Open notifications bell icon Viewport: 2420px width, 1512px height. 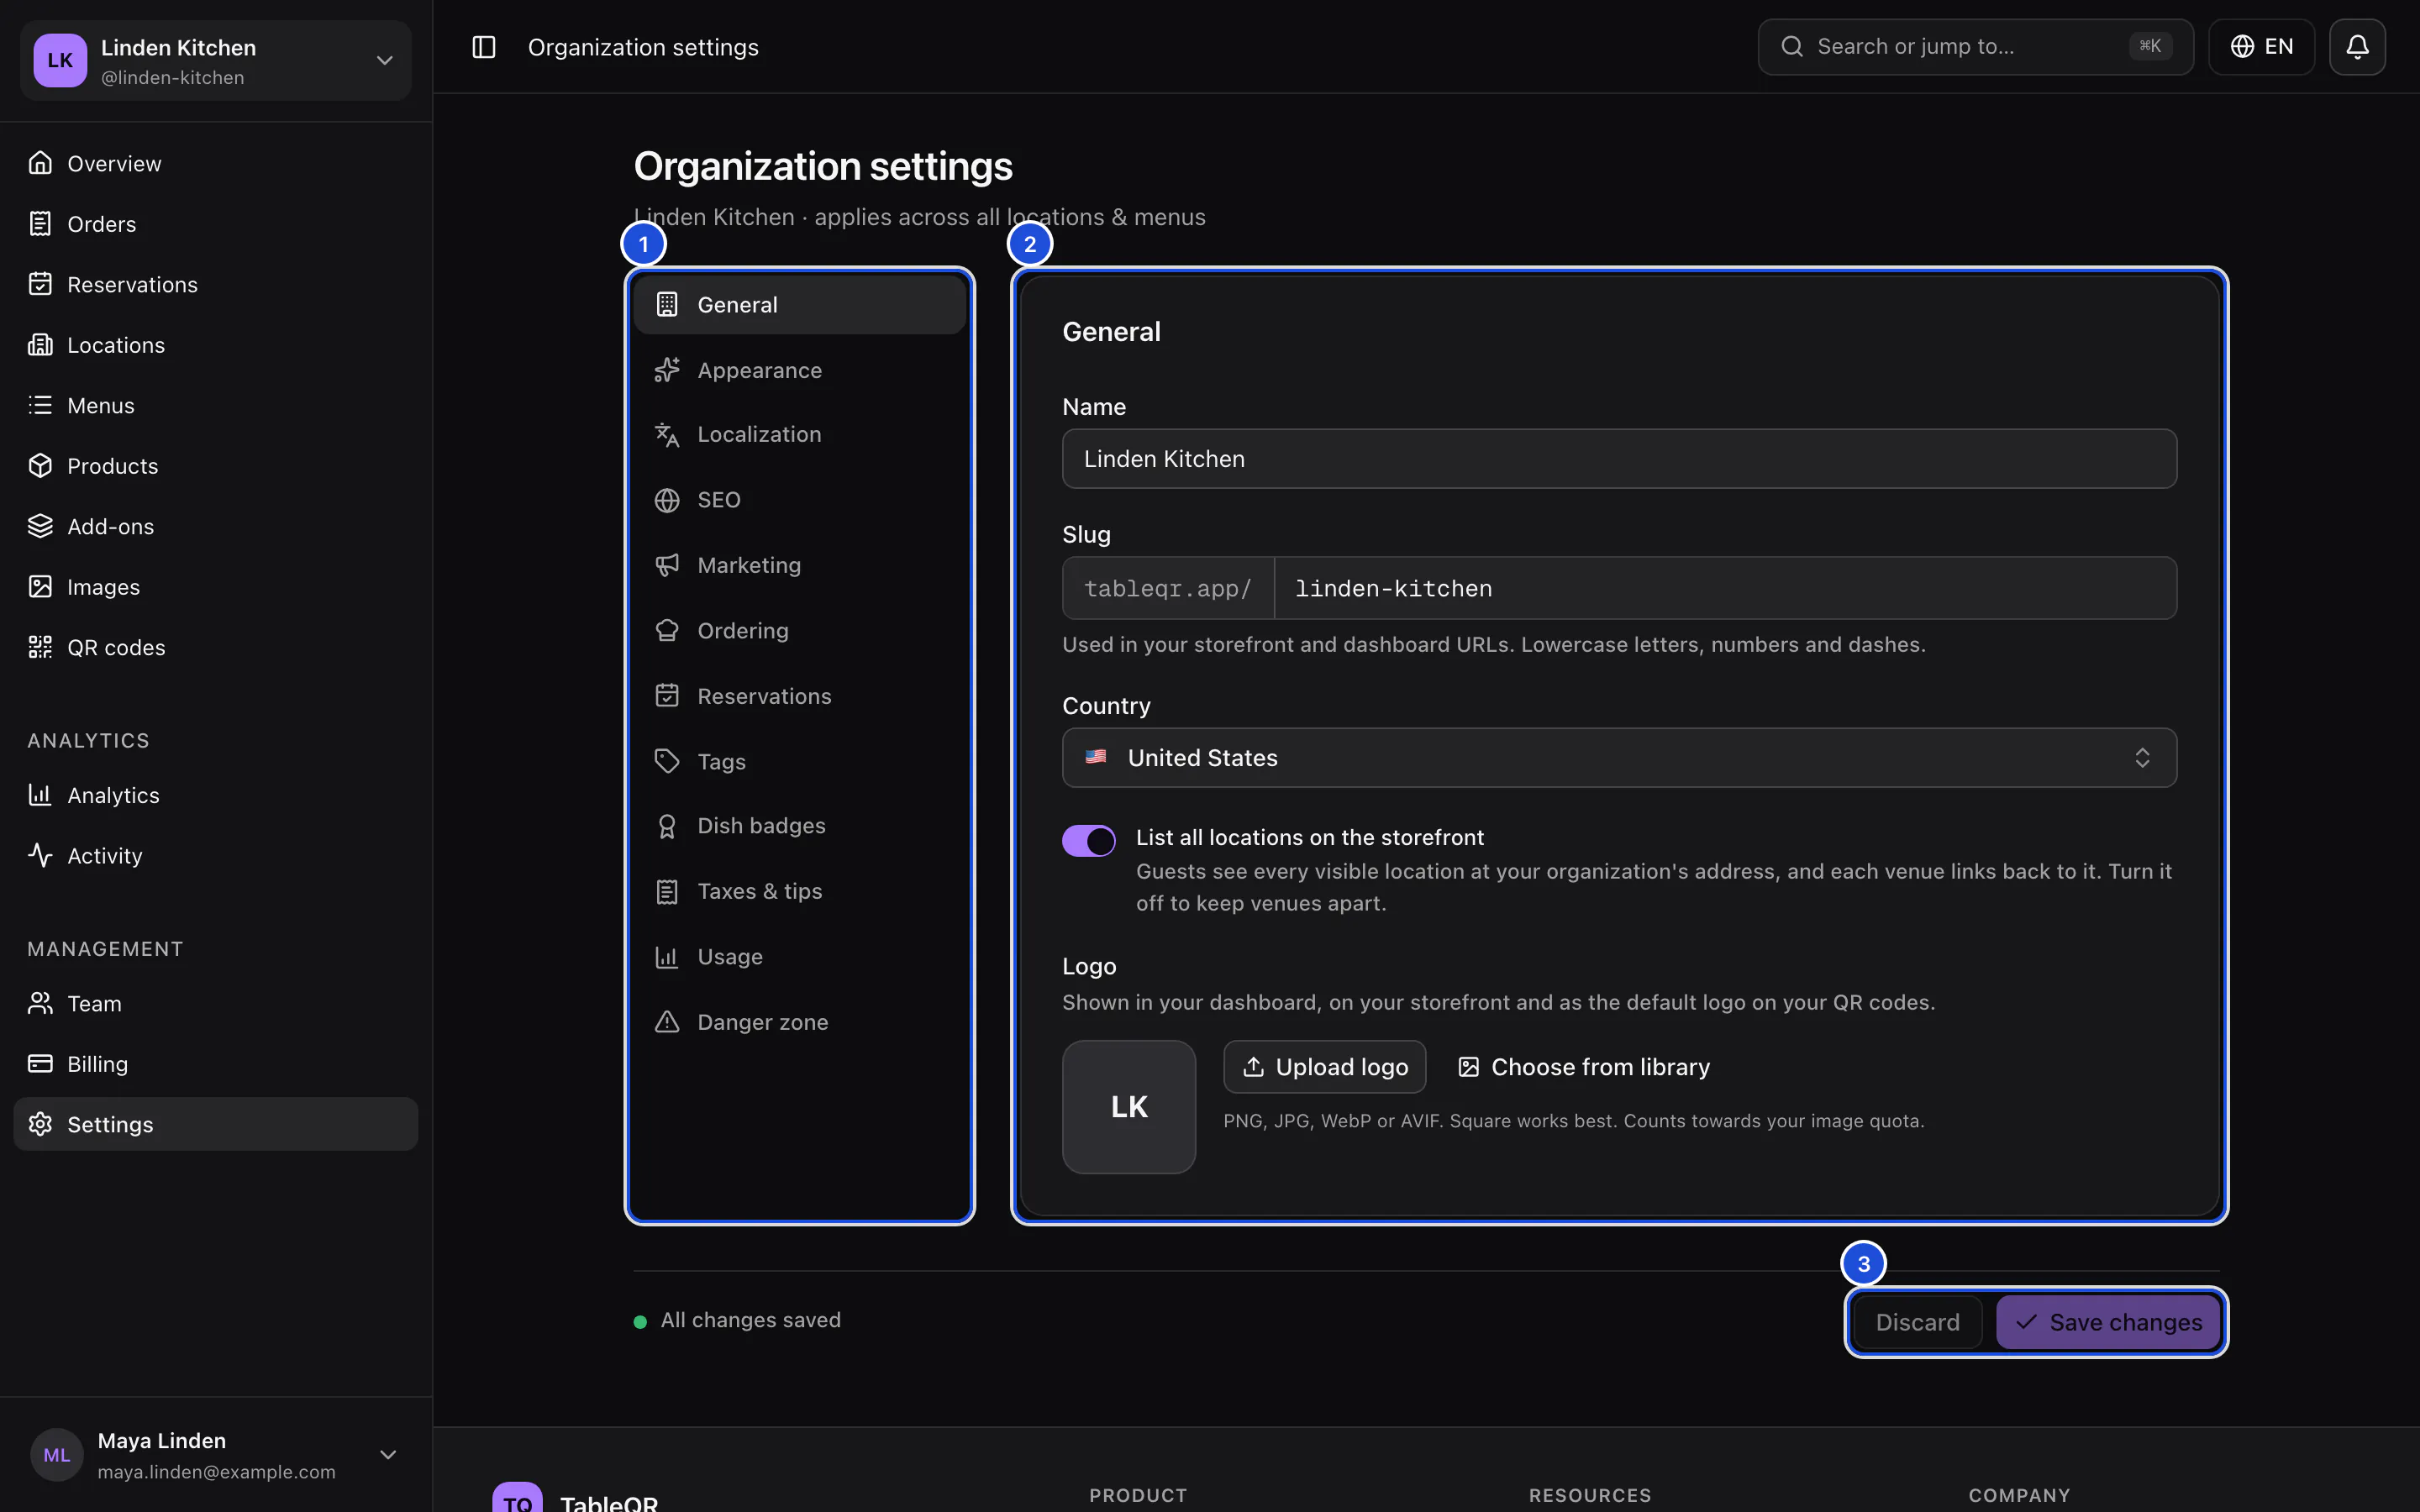(x=2357, y=47)
